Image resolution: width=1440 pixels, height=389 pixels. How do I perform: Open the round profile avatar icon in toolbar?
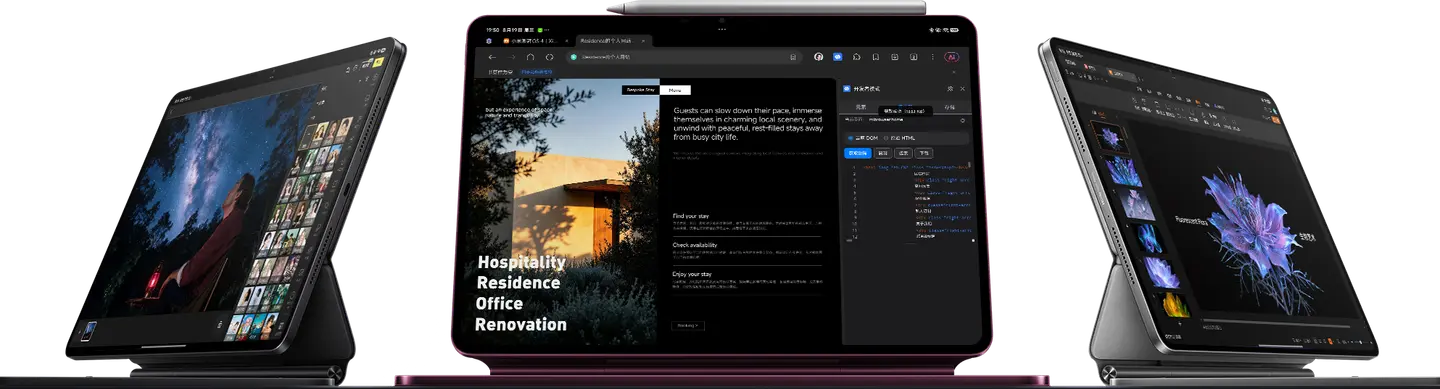pos(818,57)
